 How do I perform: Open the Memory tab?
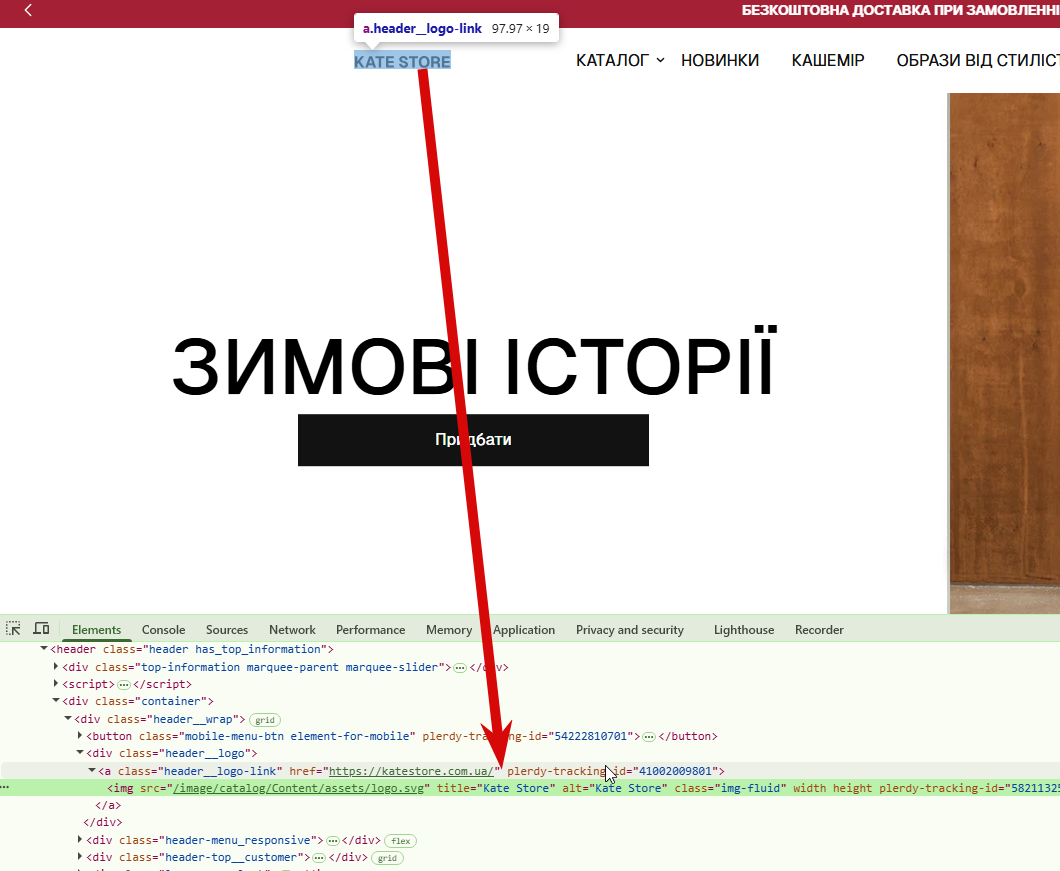pos(449,630)
